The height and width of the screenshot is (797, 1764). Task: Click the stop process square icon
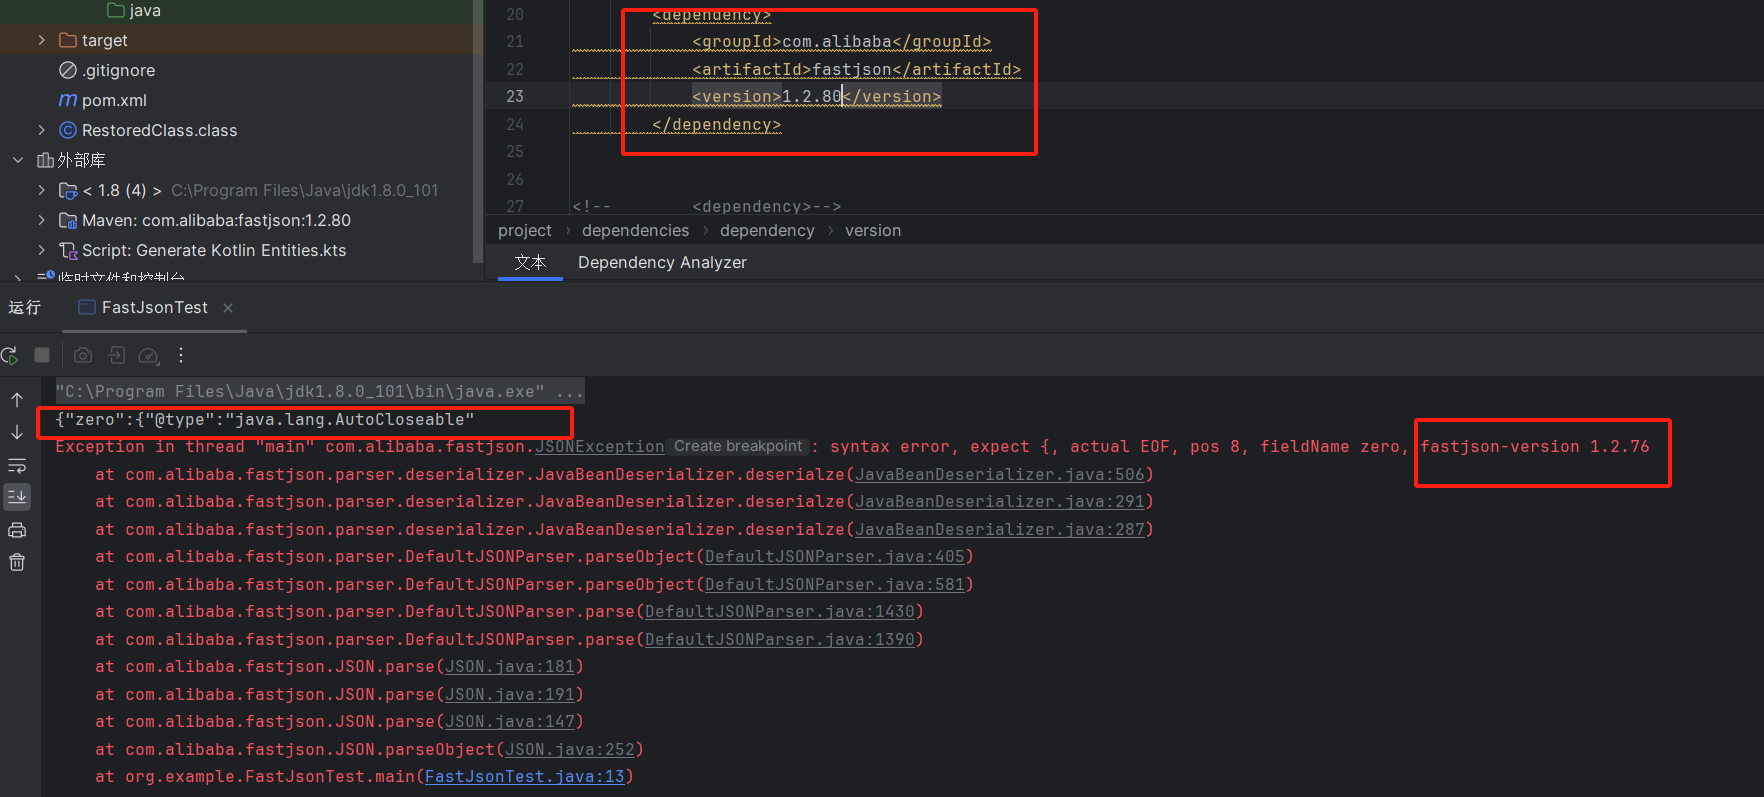(42, 355)
